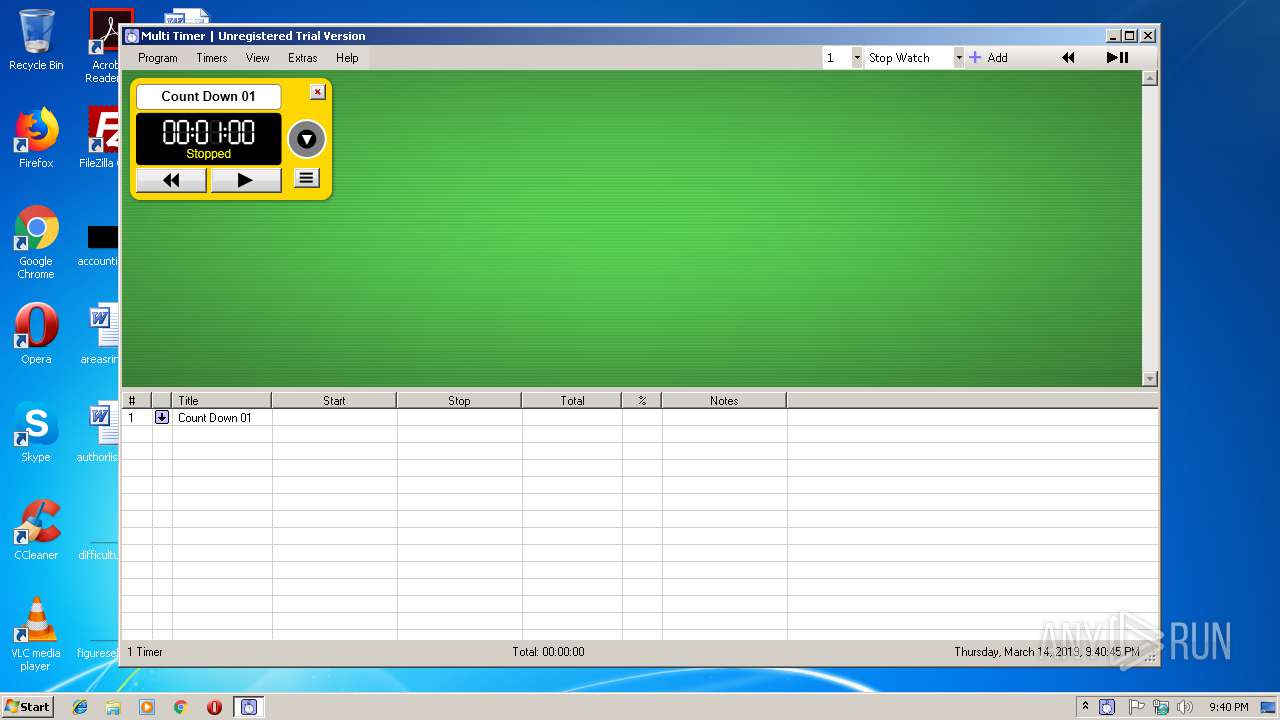Click the Add timer button
This screenshot has height=720, width=1280.
pos(988,58)
